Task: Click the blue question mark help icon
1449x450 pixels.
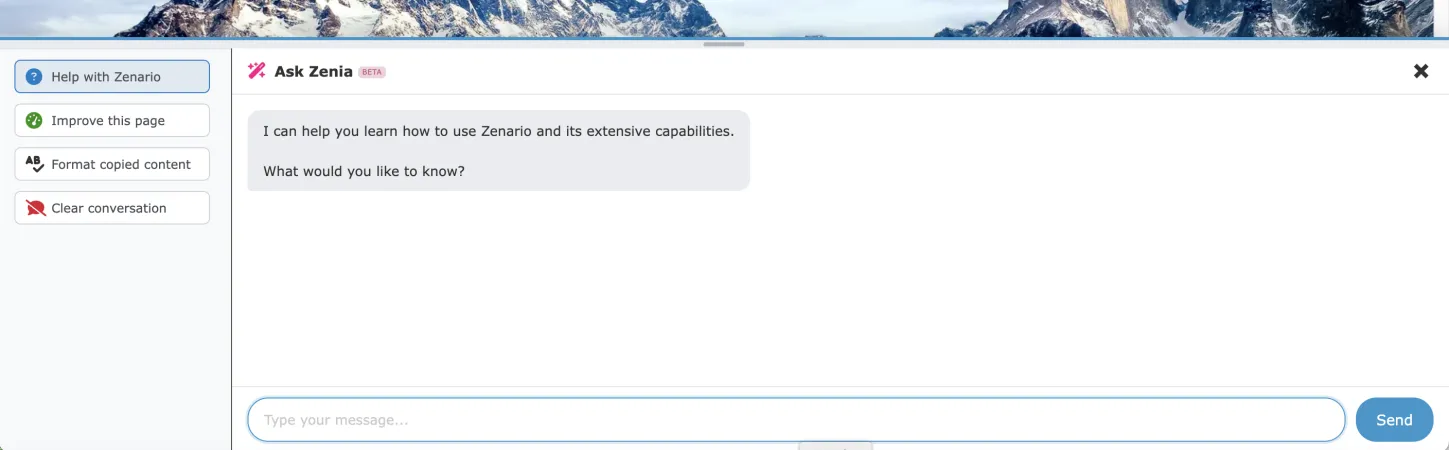Action: coord(35,77)
